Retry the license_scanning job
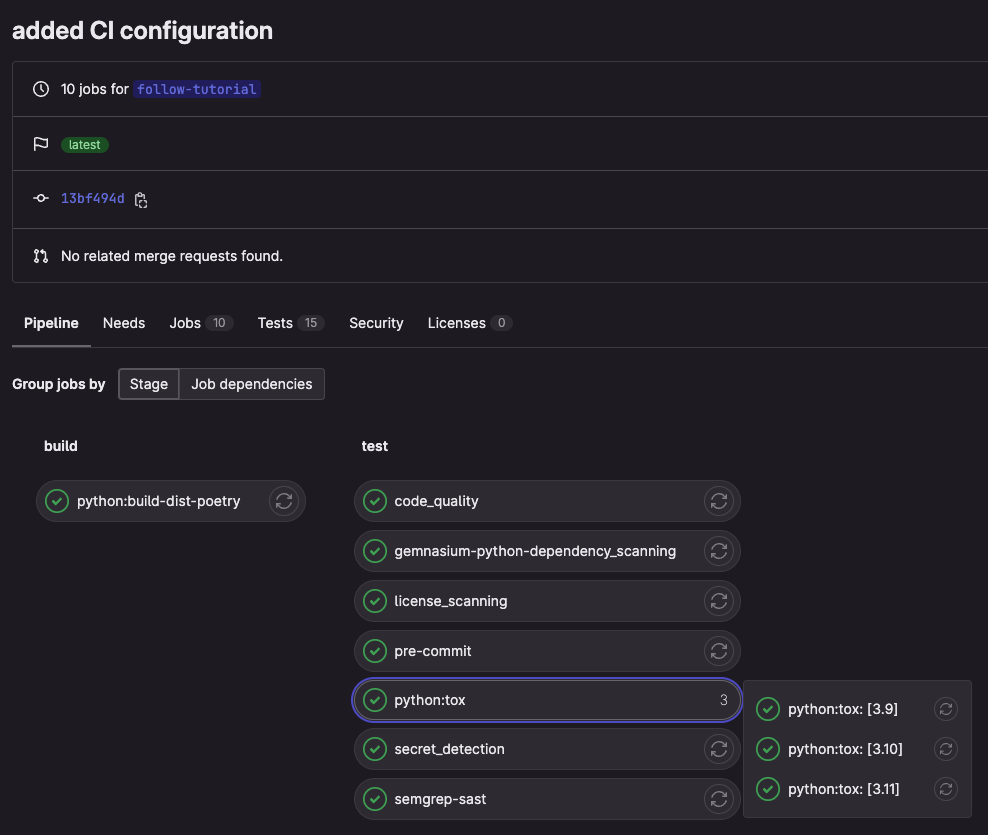 (x=718, y=601)
